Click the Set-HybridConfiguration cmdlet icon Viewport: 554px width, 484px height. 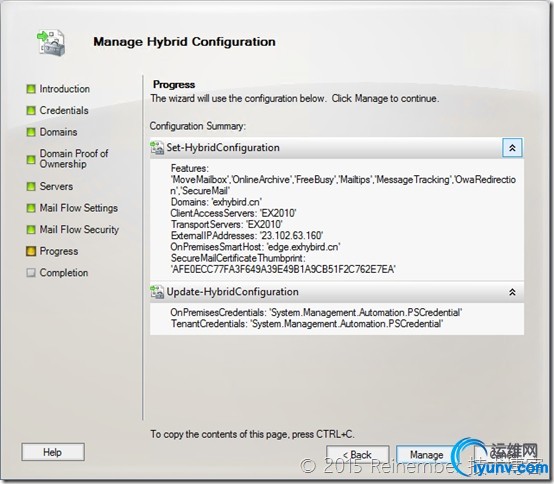tap(157, 148)
